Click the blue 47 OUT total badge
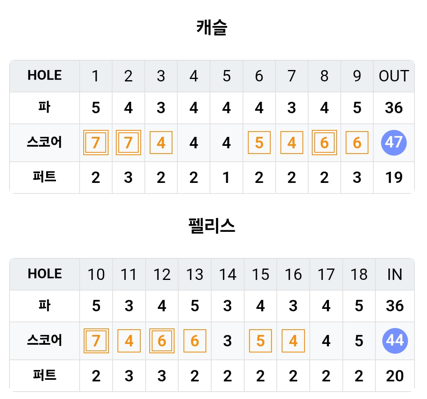 394,143
